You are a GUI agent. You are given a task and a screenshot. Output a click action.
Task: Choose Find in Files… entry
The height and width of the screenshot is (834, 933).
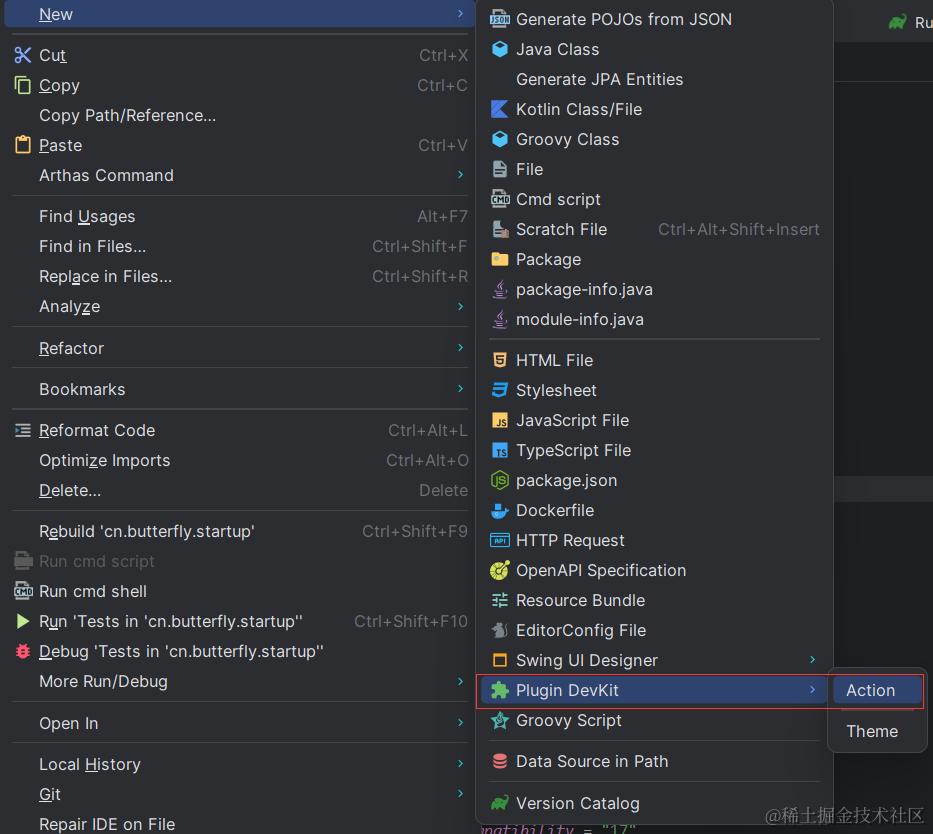click(x=240, y=246)
